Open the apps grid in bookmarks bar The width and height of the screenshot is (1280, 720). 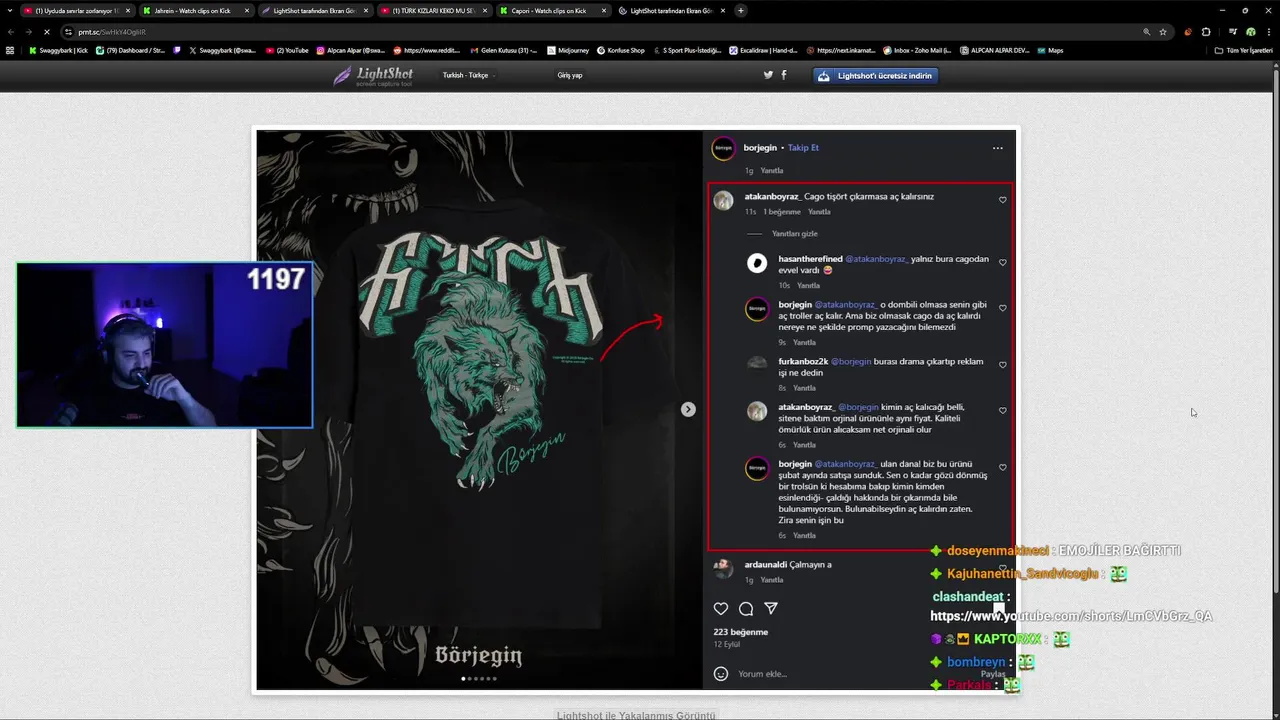tap(10, 50)
